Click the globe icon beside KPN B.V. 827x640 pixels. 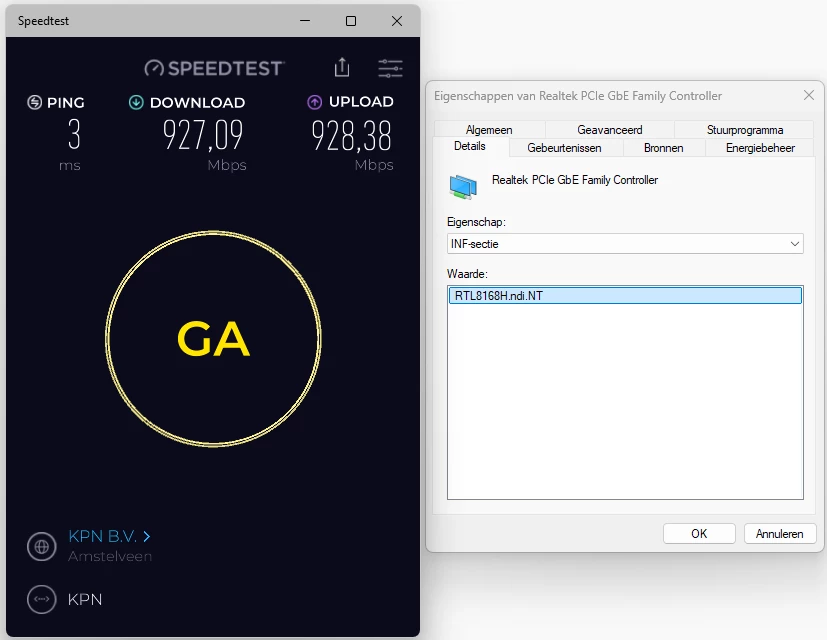click(42, 547)
